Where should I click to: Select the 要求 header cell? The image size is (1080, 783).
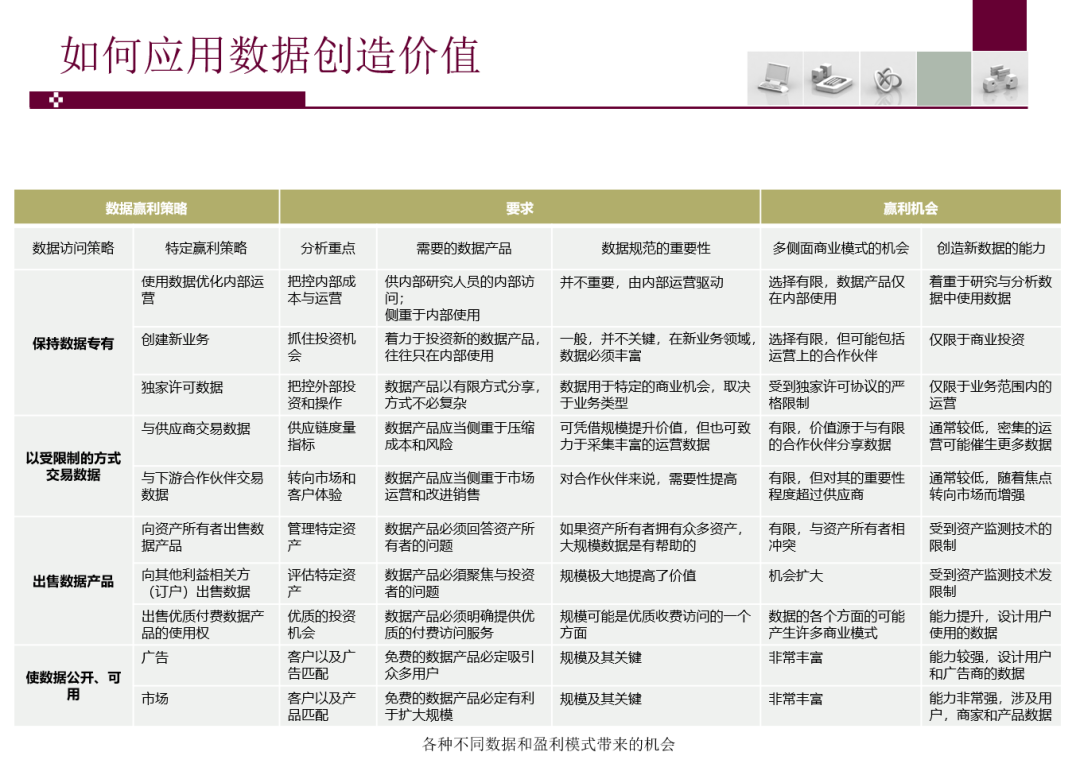click(519, 208)
